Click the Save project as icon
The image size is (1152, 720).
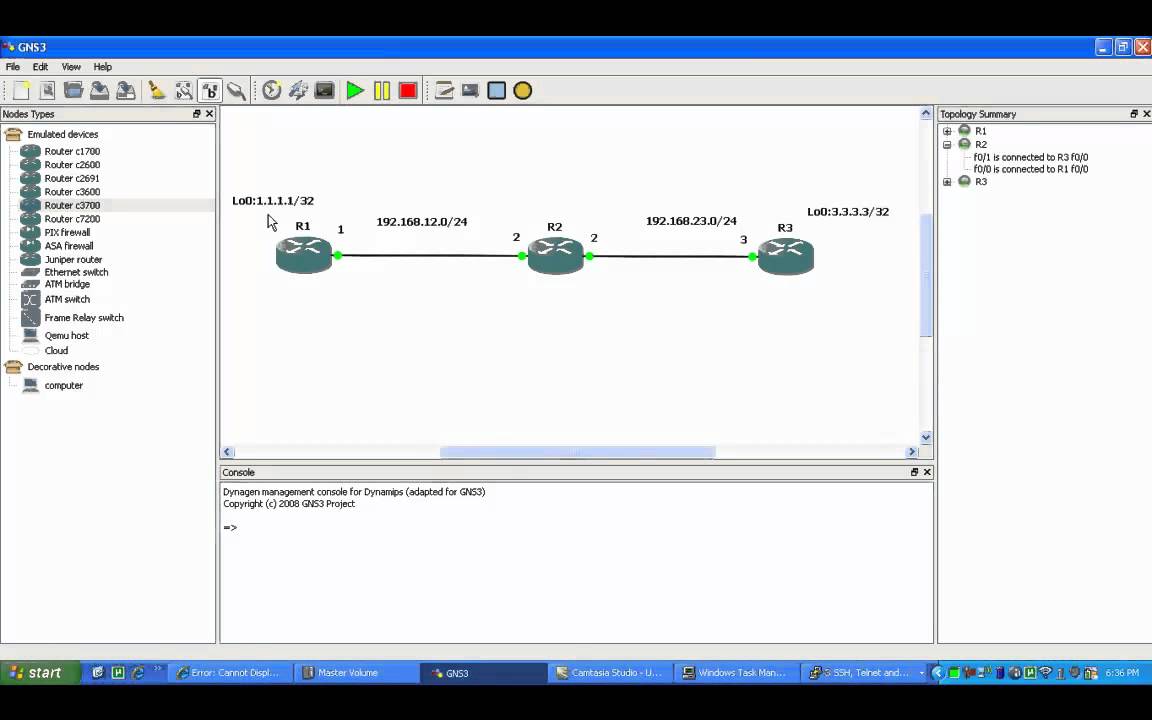tap(126, 90)
